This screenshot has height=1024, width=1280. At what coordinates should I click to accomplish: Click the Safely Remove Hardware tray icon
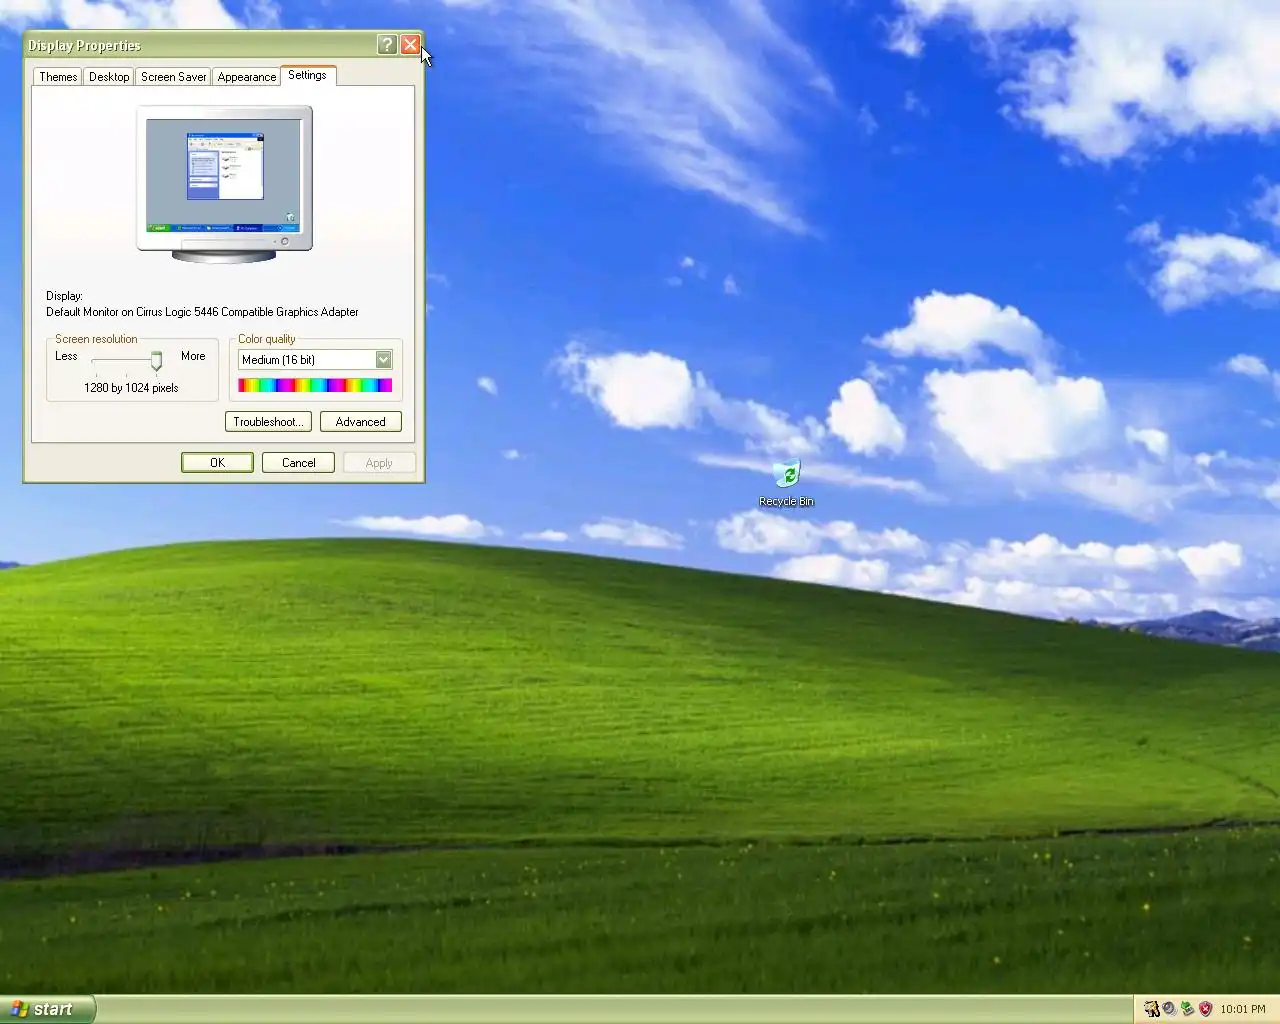click(1187, 1009)
